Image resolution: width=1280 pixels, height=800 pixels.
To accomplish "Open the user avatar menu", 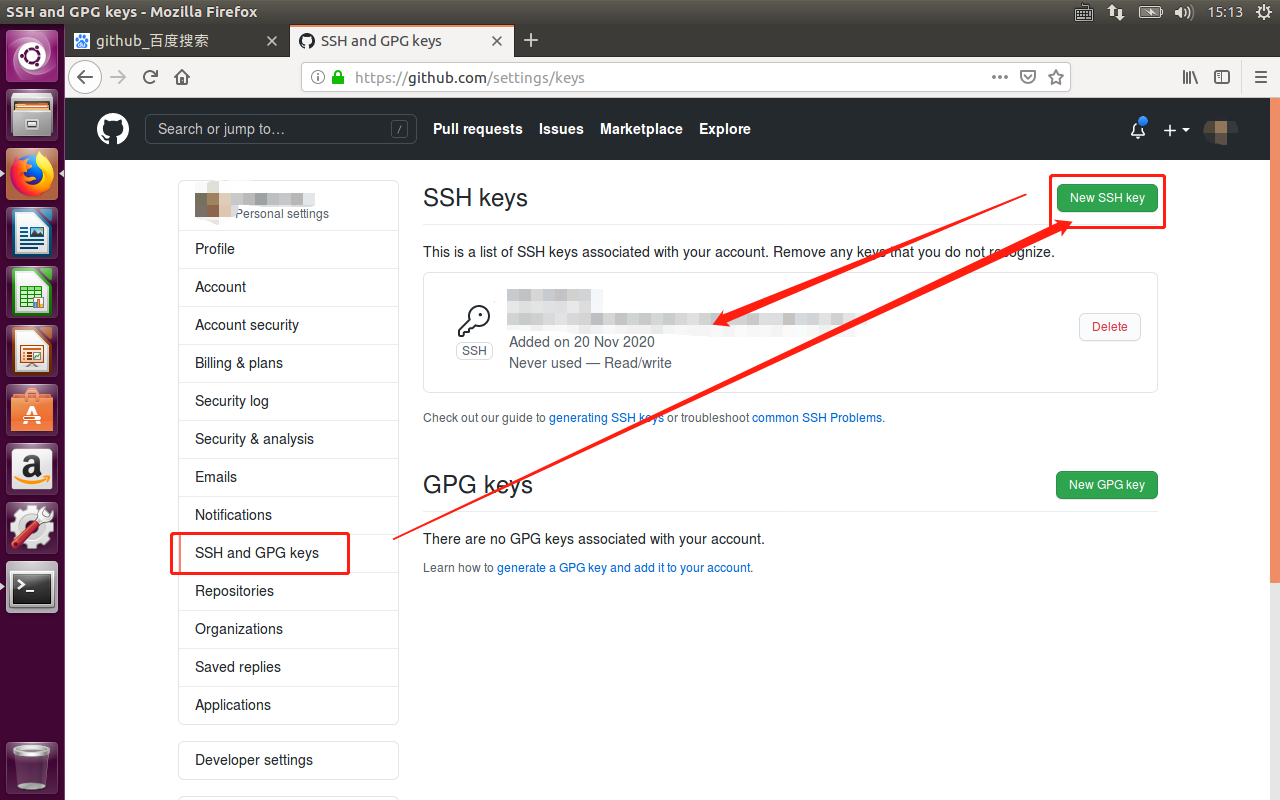I will (x=1220, y=130).
